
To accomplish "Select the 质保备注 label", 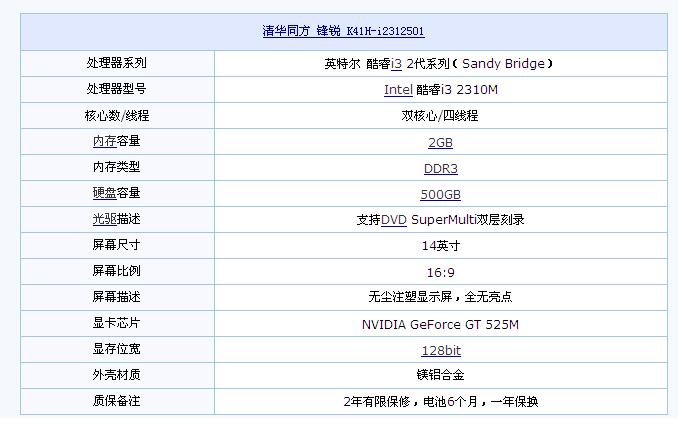I will pyautogui.click(x=116, y=401).
